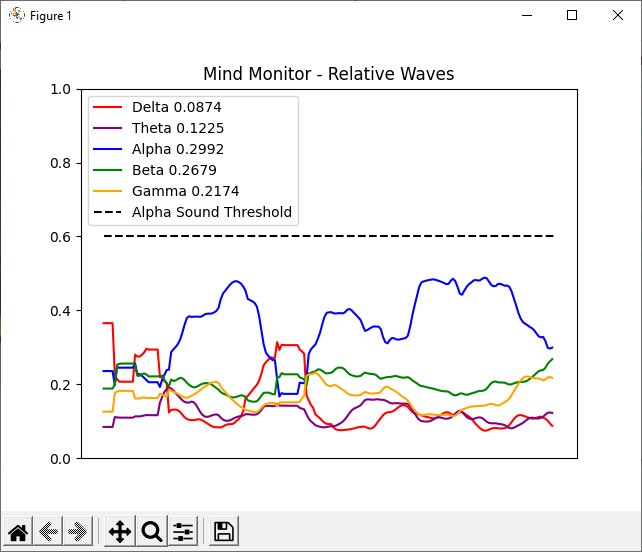Image resolution: width=642 pixels, height=552 pixels.
Task: Click the blue Alpha legend line
Action: click(108, 149)
